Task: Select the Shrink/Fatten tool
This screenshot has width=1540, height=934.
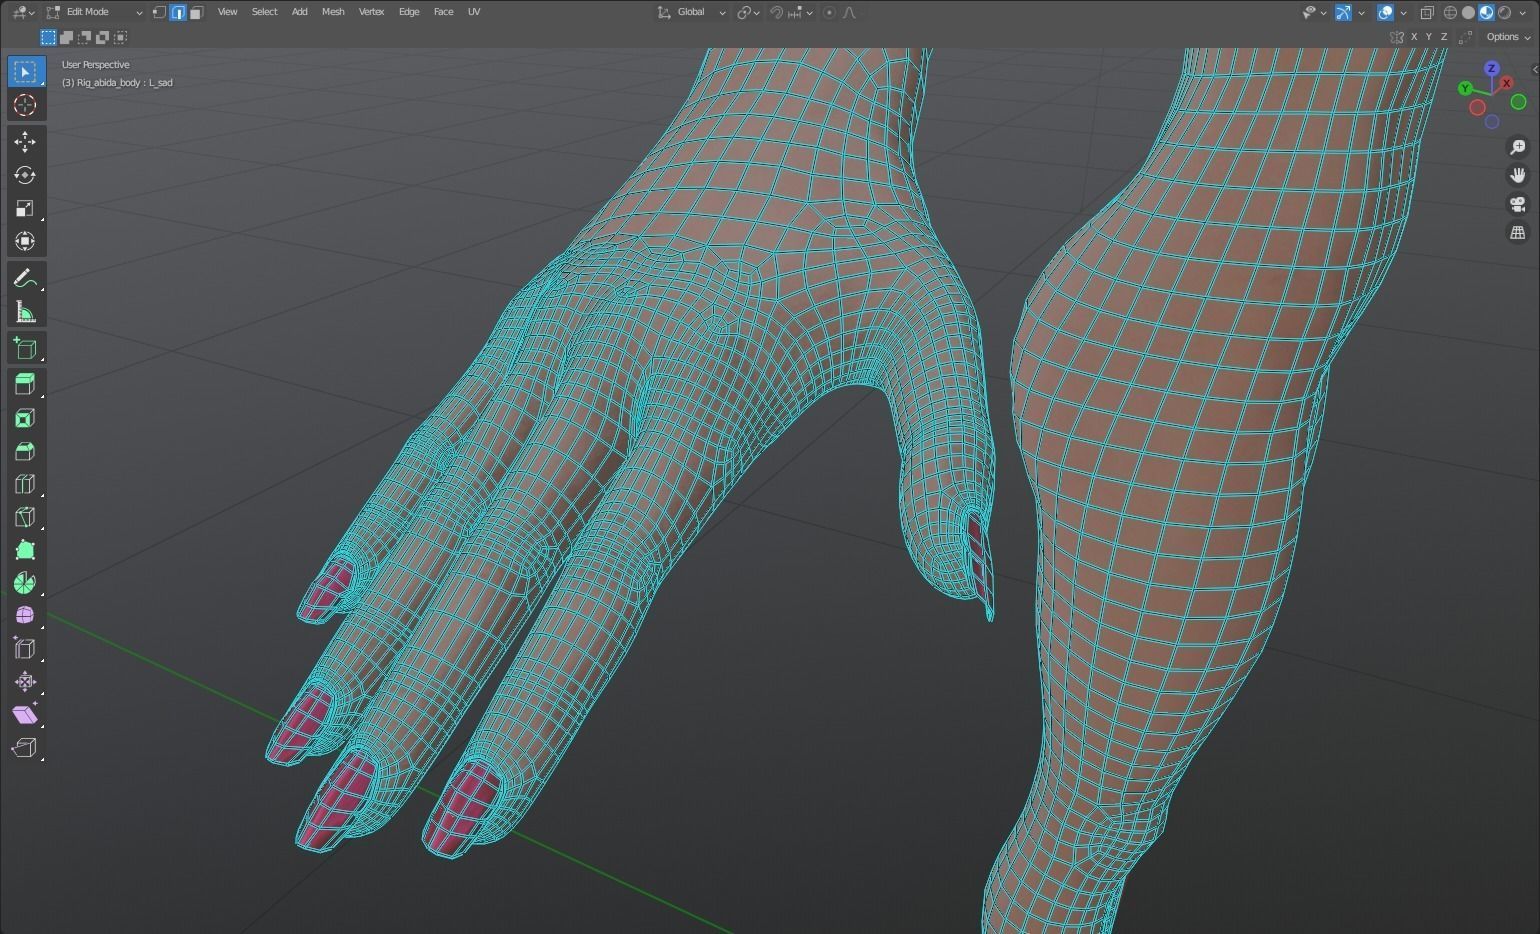Action: coord(25,681)
